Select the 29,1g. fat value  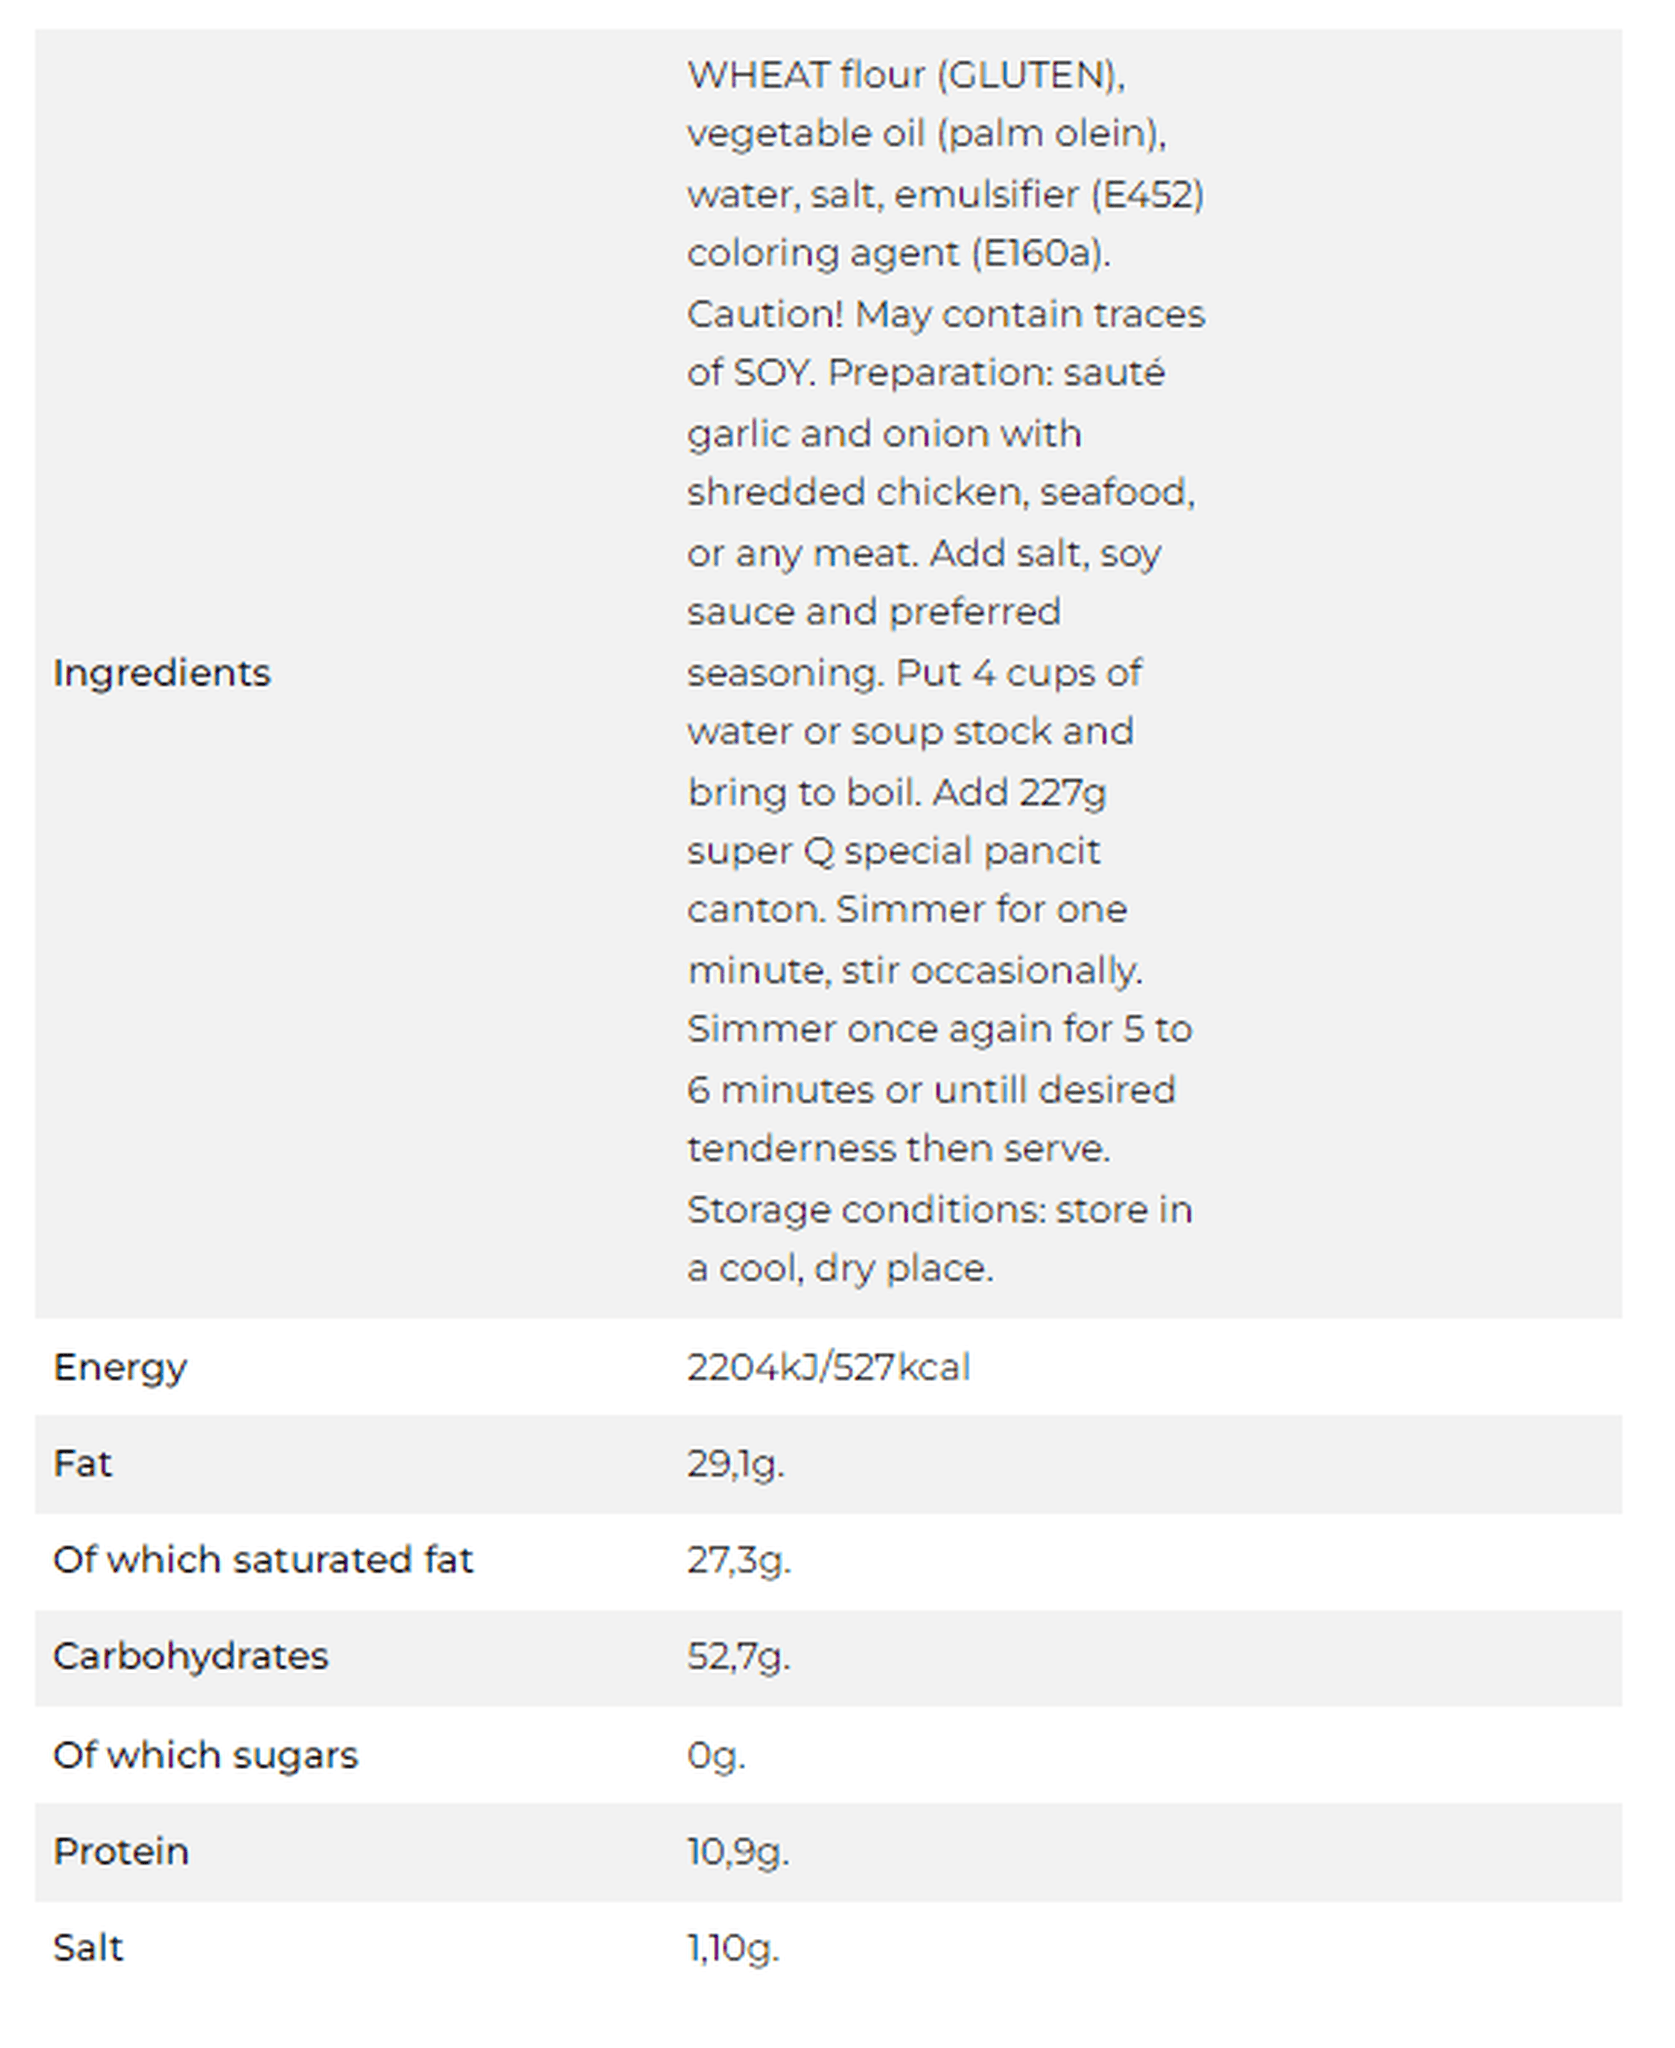pyautogui.click(x=736, y=1465)
